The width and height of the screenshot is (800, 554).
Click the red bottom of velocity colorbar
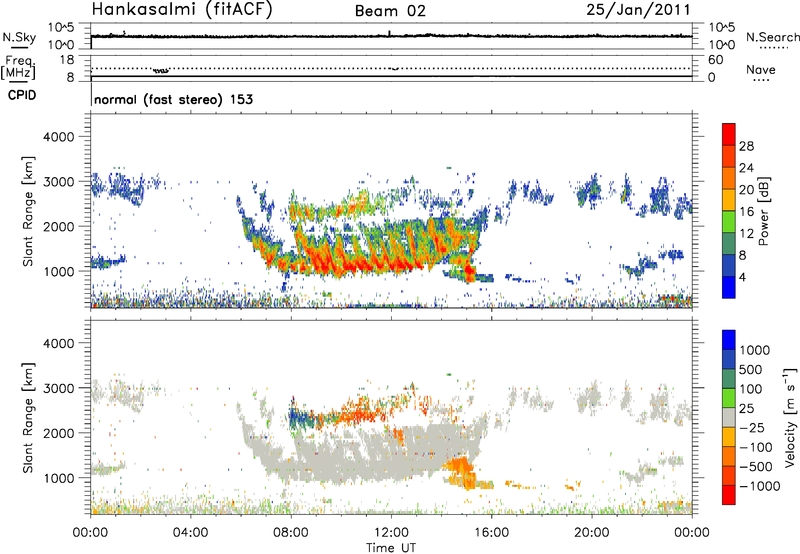pos(729,495)
